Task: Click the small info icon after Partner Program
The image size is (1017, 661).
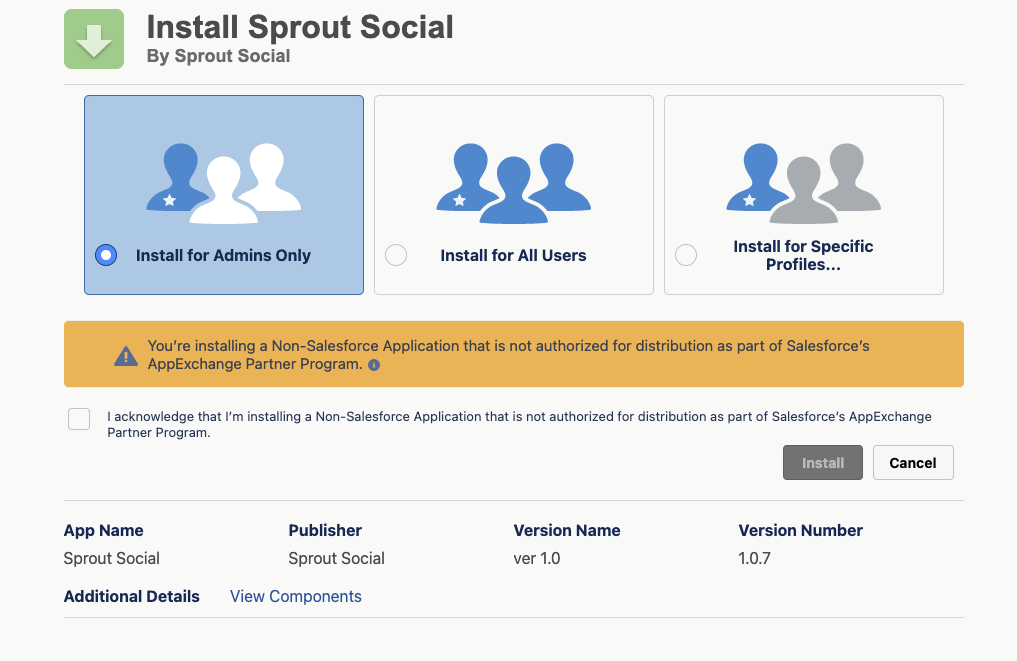Action: pos(374,366)
